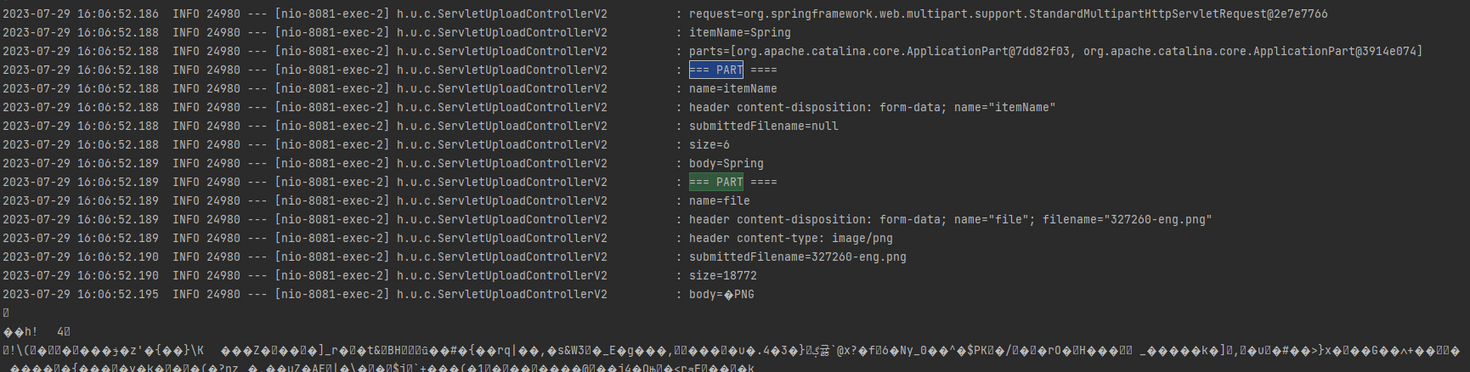1470x372 pixels.
Task: Click the "name=itemName" log message
Action: point(733,89)
